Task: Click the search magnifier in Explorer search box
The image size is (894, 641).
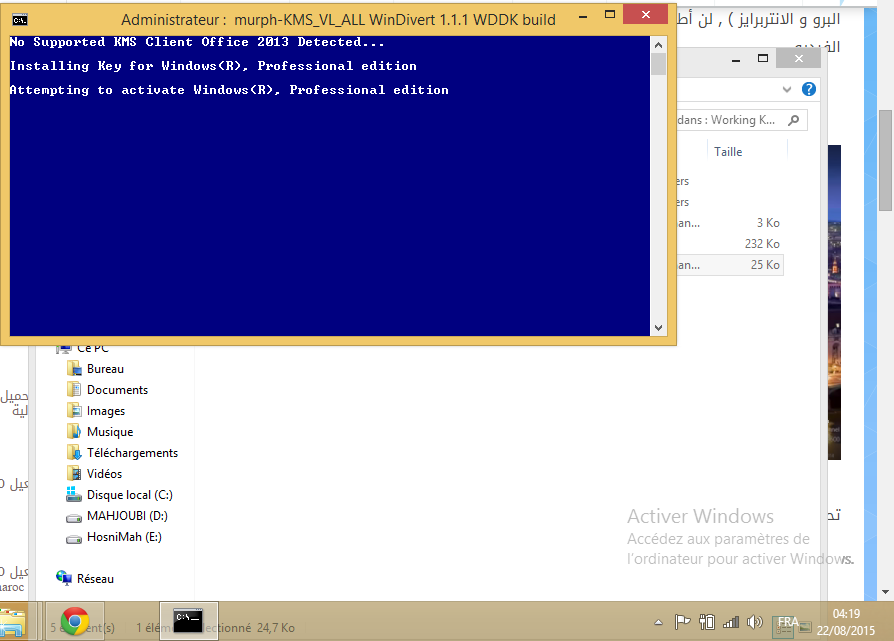Action: 794,120
